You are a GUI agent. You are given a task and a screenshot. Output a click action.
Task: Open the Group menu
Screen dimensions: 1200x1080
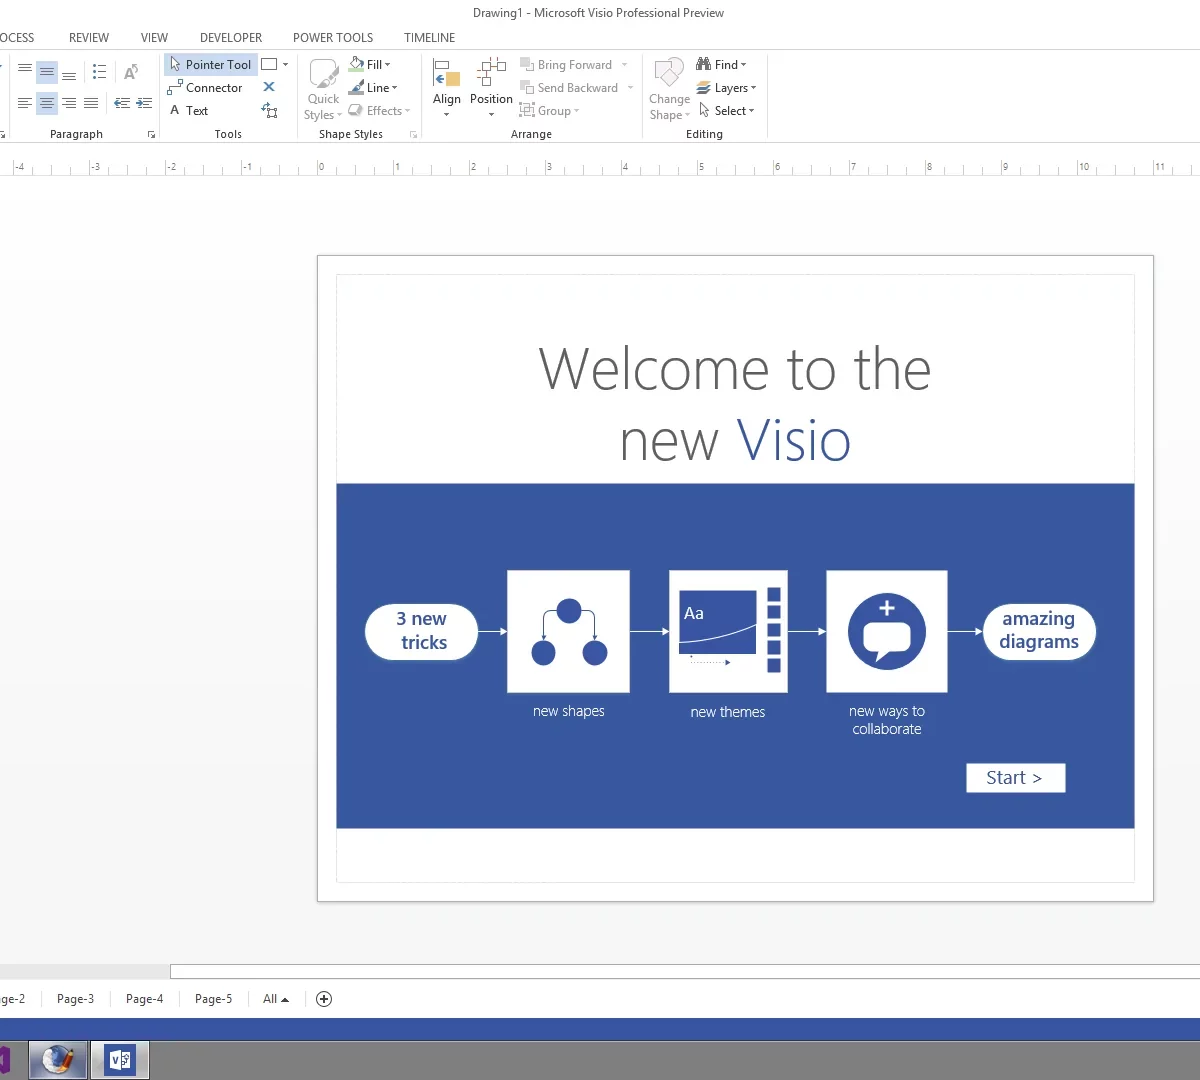click(549, 111)
